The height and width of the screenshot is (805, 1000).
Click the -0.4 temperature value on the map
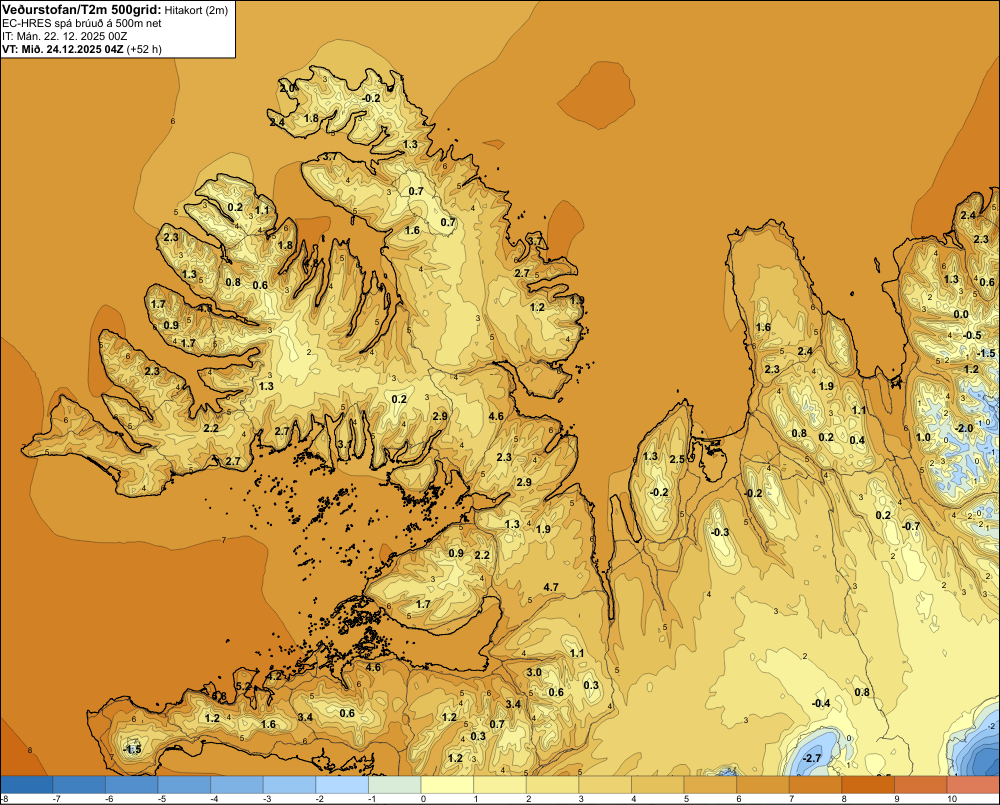821,703
